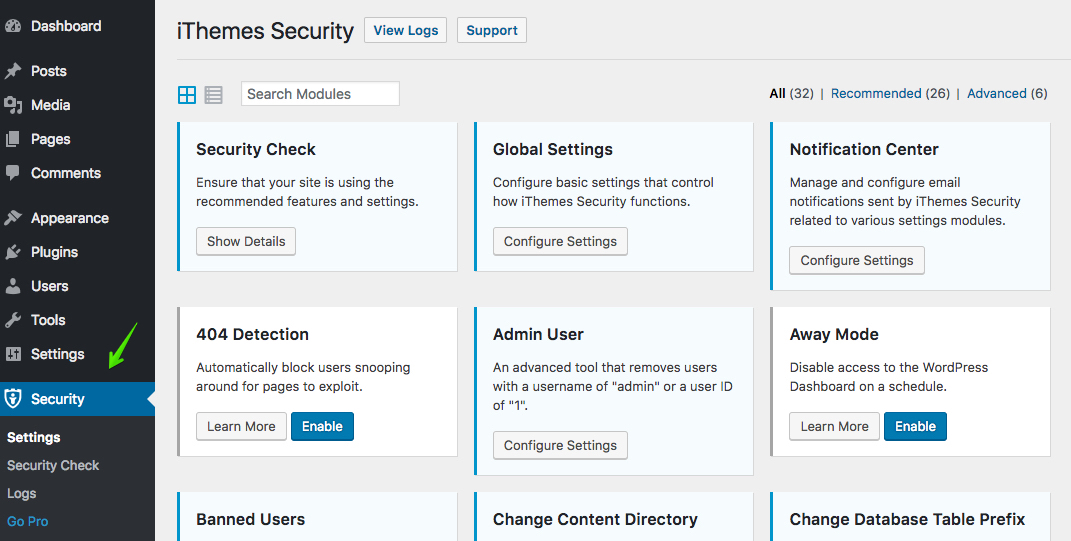Open the Go Pro link
The width and height of the screenshot is (1071, 541).
[x=27, y=521]
